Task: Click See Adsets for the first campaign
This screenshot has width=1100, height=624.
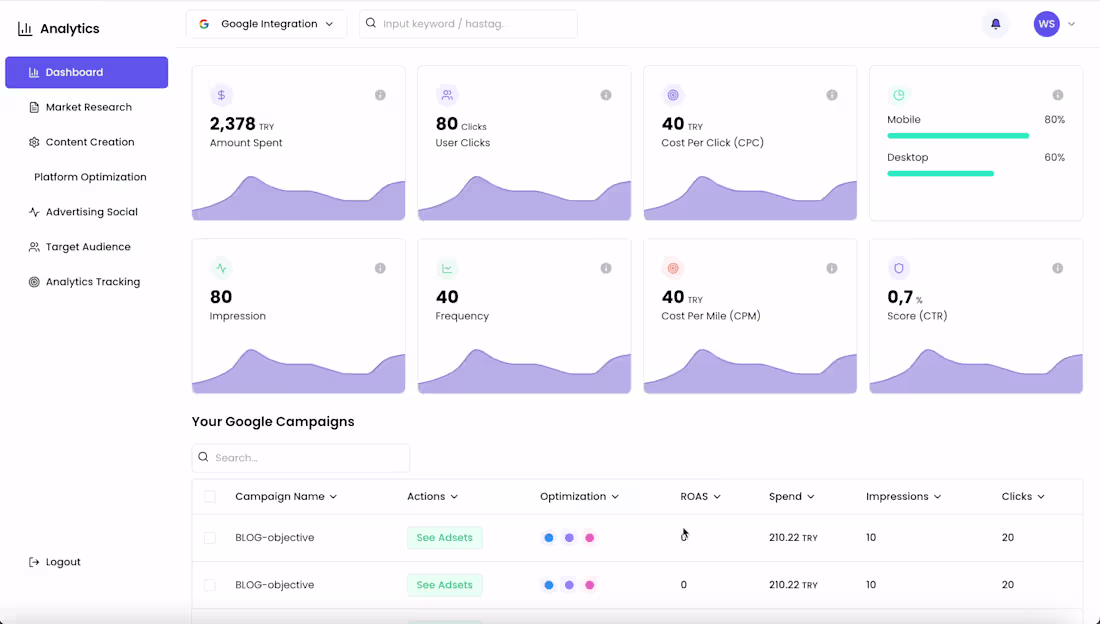Action: click(x=444, y=537)
